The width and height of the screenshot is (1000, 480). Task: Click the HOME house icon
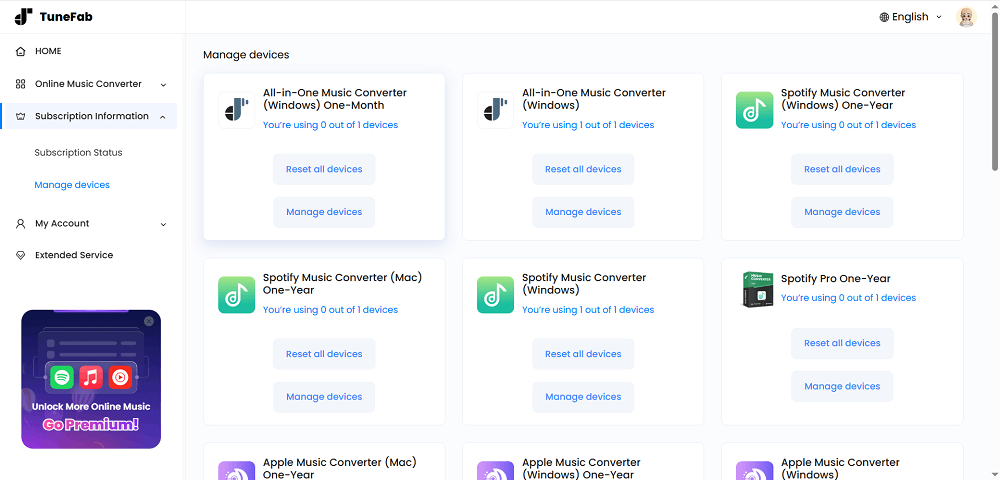click(x=20, y=51)
